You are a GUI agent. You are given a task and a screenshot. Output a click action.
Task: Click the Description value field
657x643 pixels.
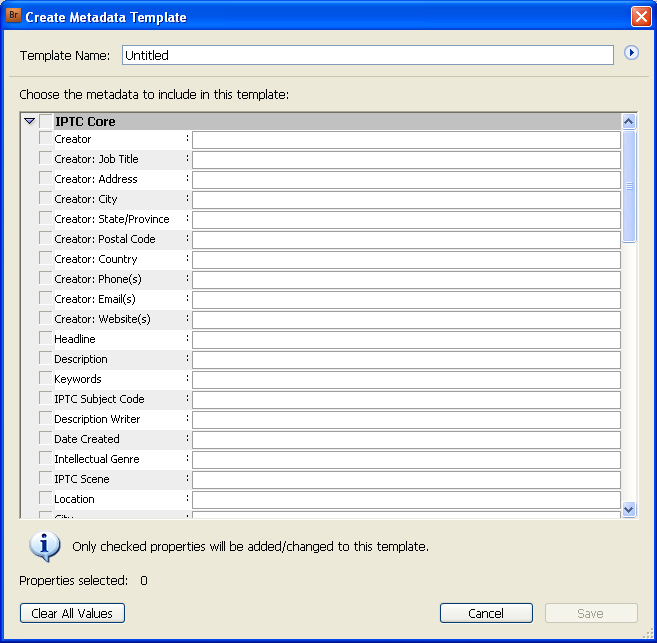pyautogui.click(x=406, y=360)
